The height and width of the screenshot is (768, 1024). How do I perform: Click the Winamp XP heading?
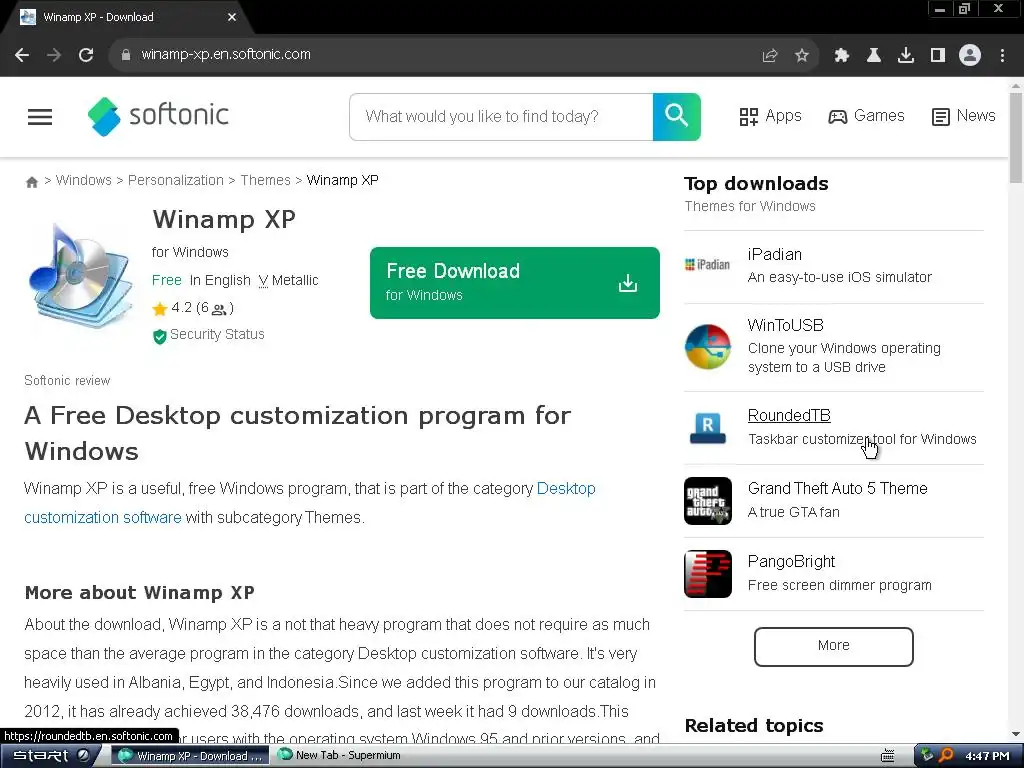[x=224, y=219]
